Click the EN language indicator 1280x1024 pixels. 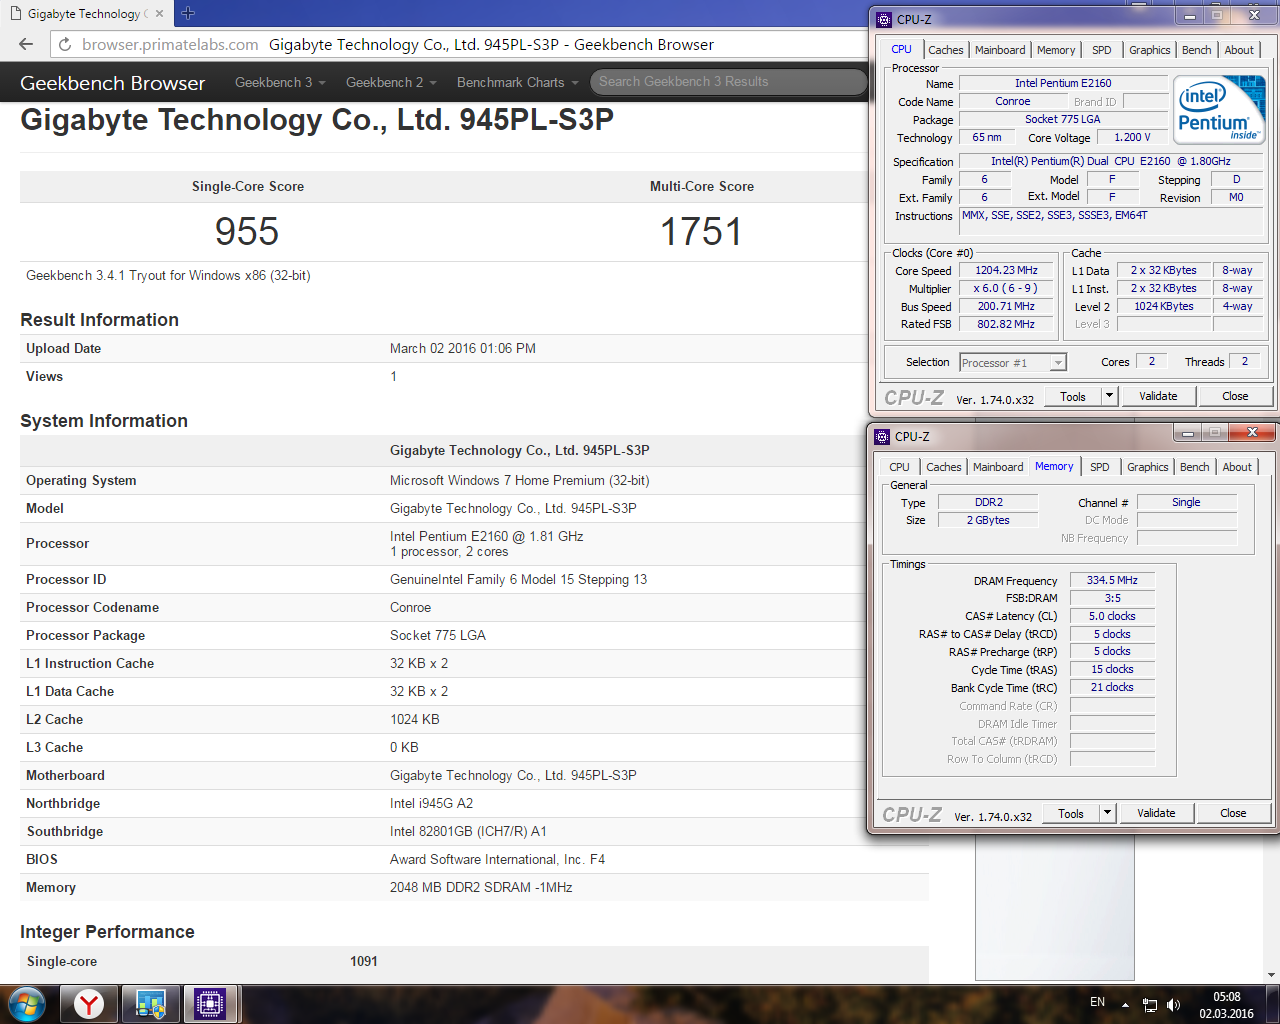tap(1097, 1002)
